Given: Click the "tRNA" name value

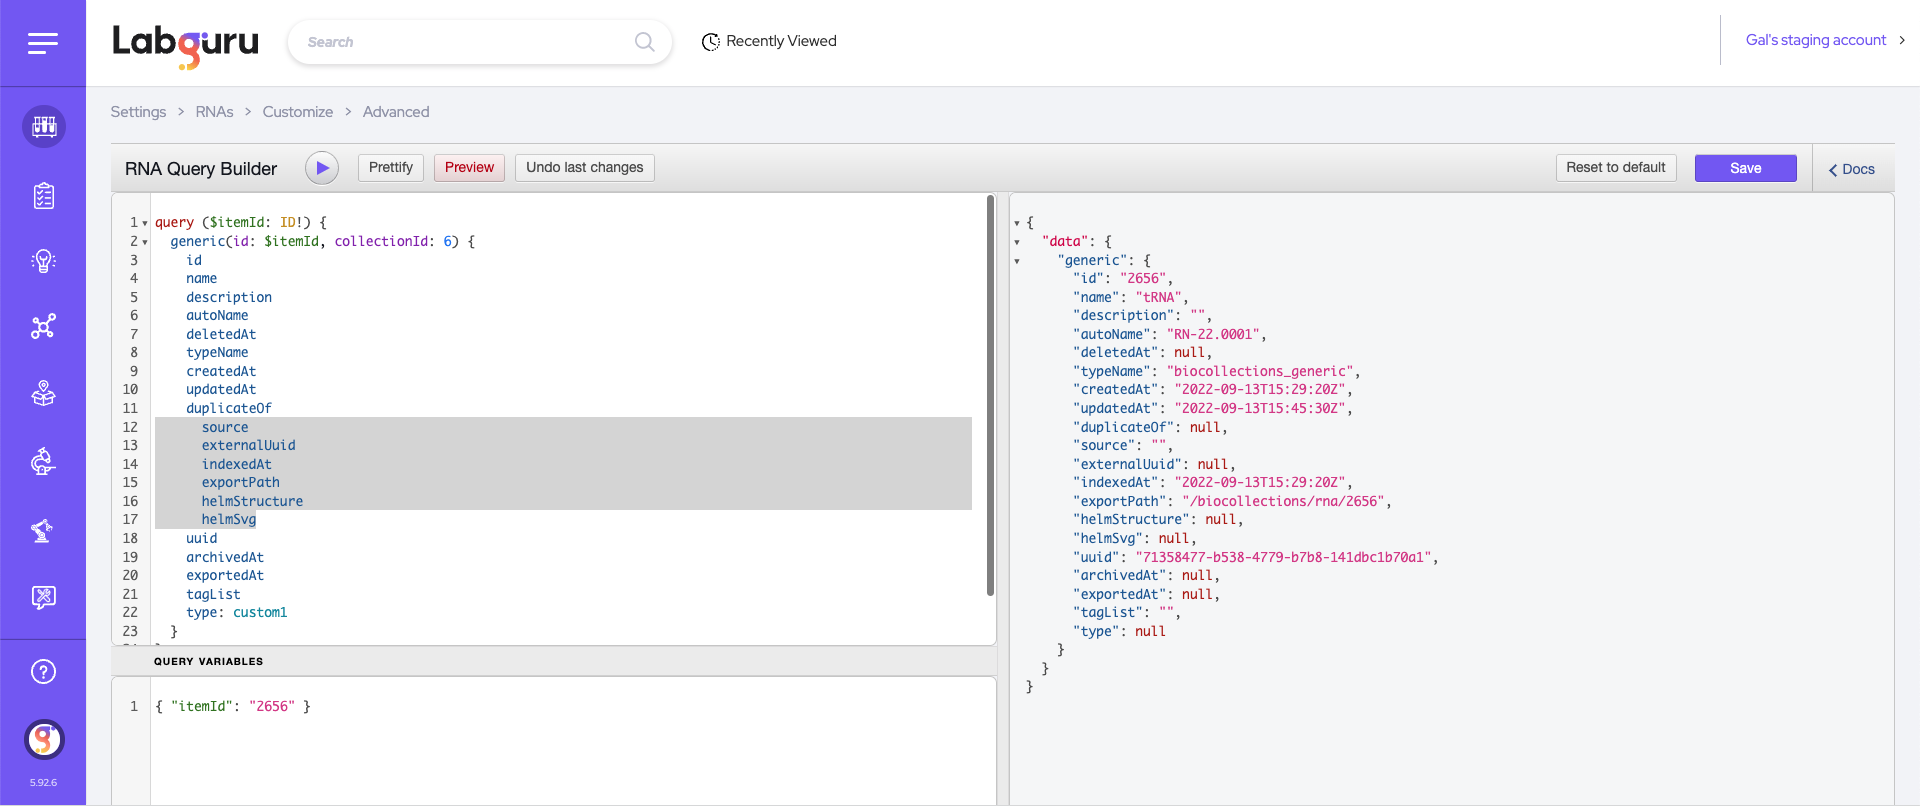Looking at the screenshot, I should (1158, 298).
